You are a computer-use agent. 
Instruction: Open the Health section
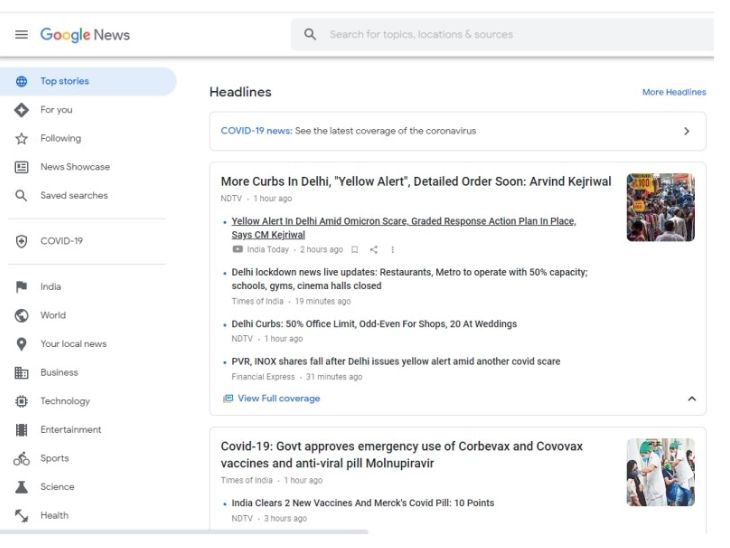[54, 515]
